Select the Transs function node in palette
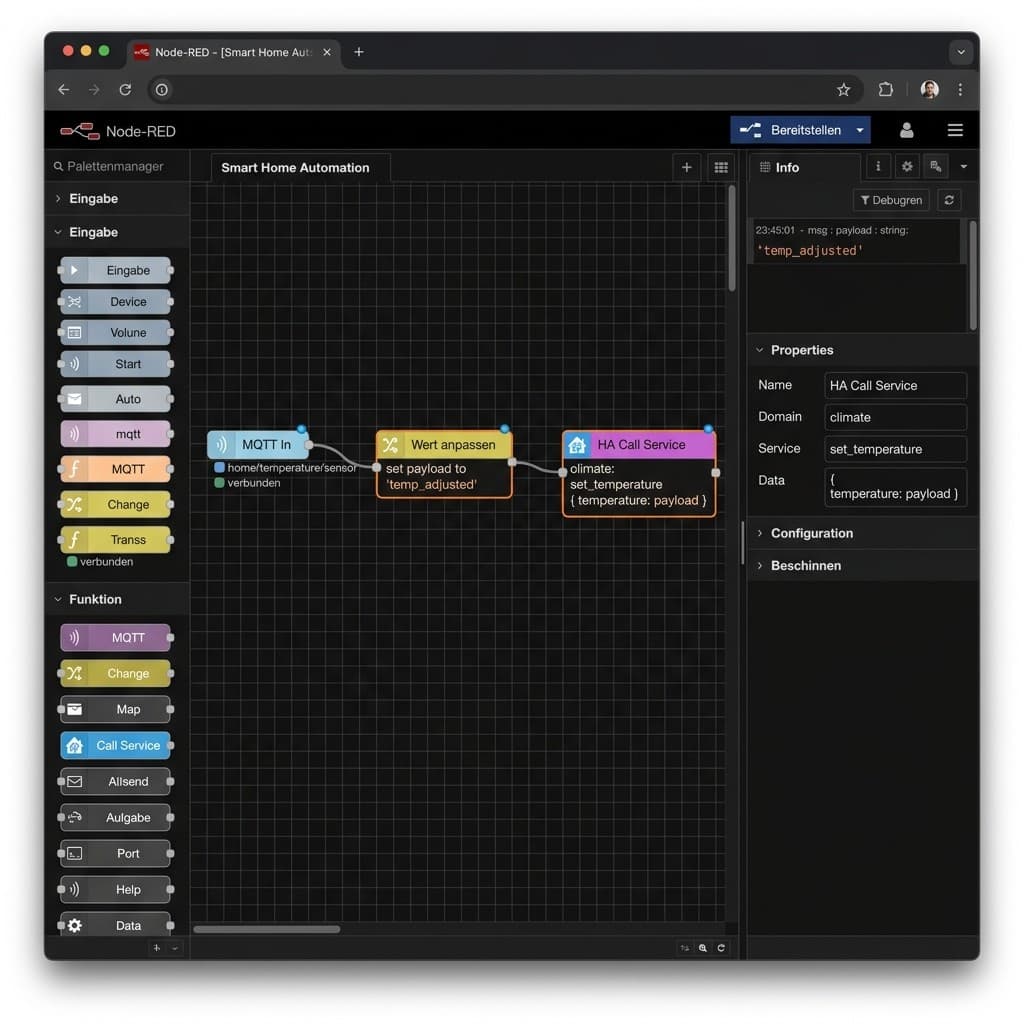 coord(116,539)
